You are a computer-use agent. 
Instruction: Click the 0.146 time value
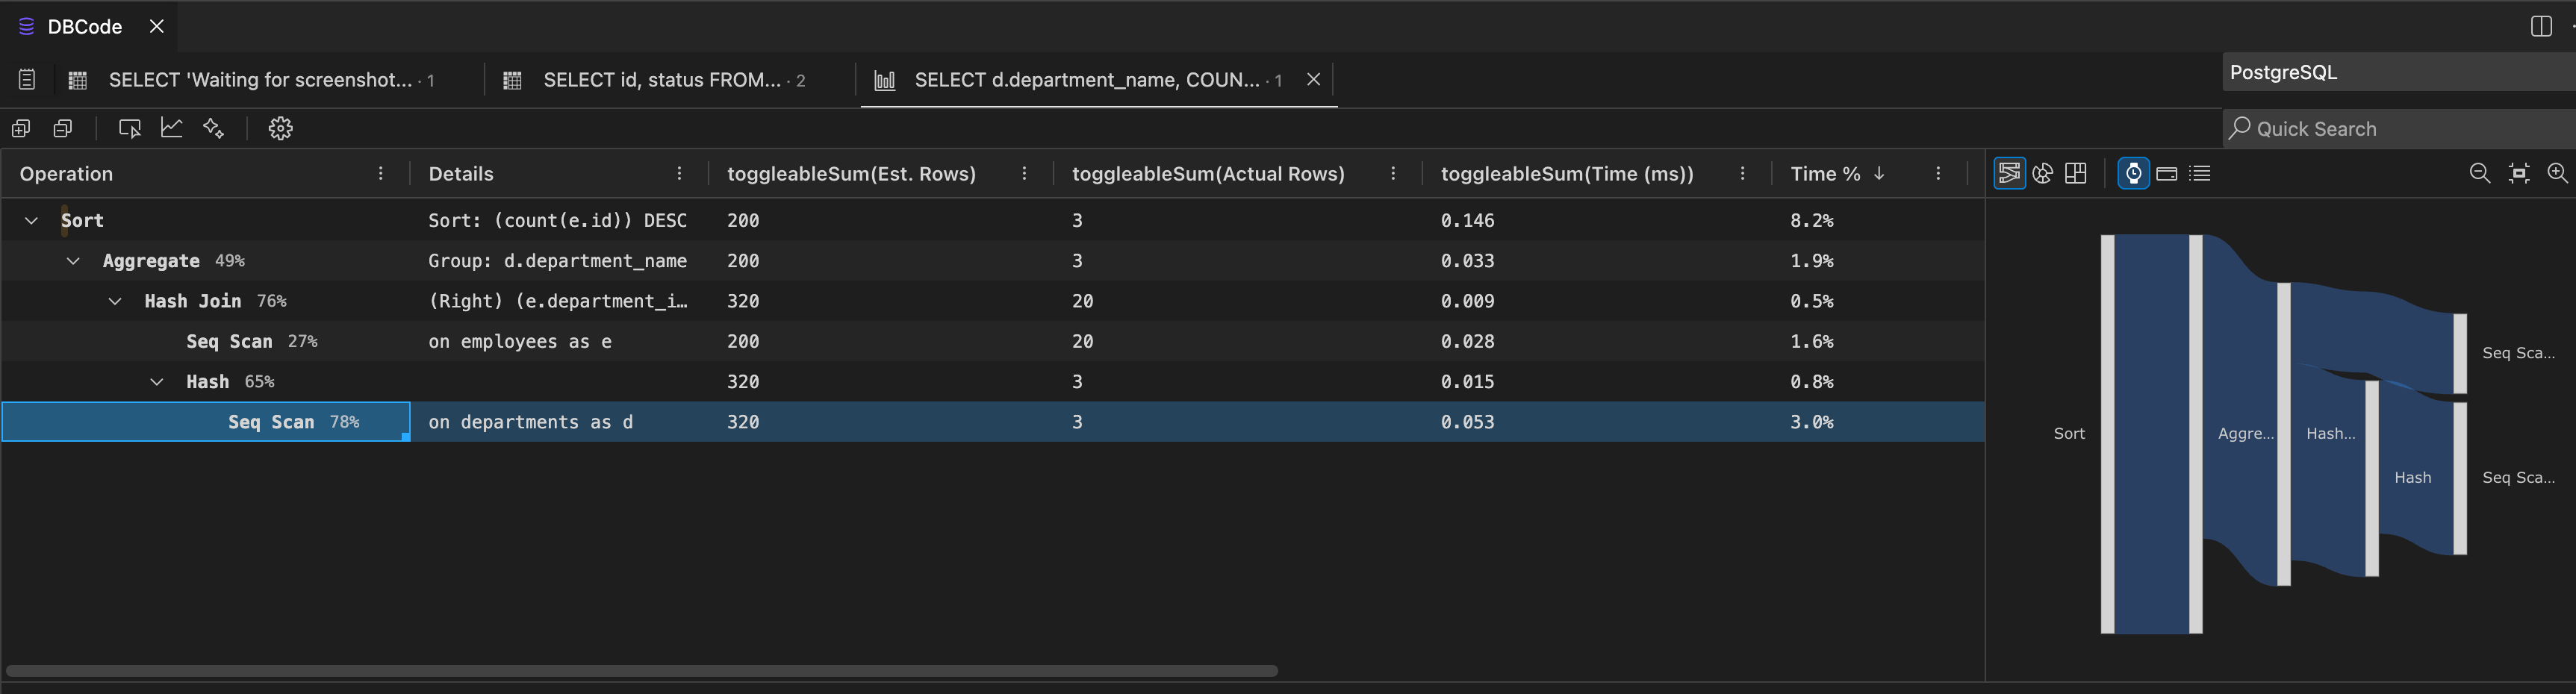[1467, 220]
